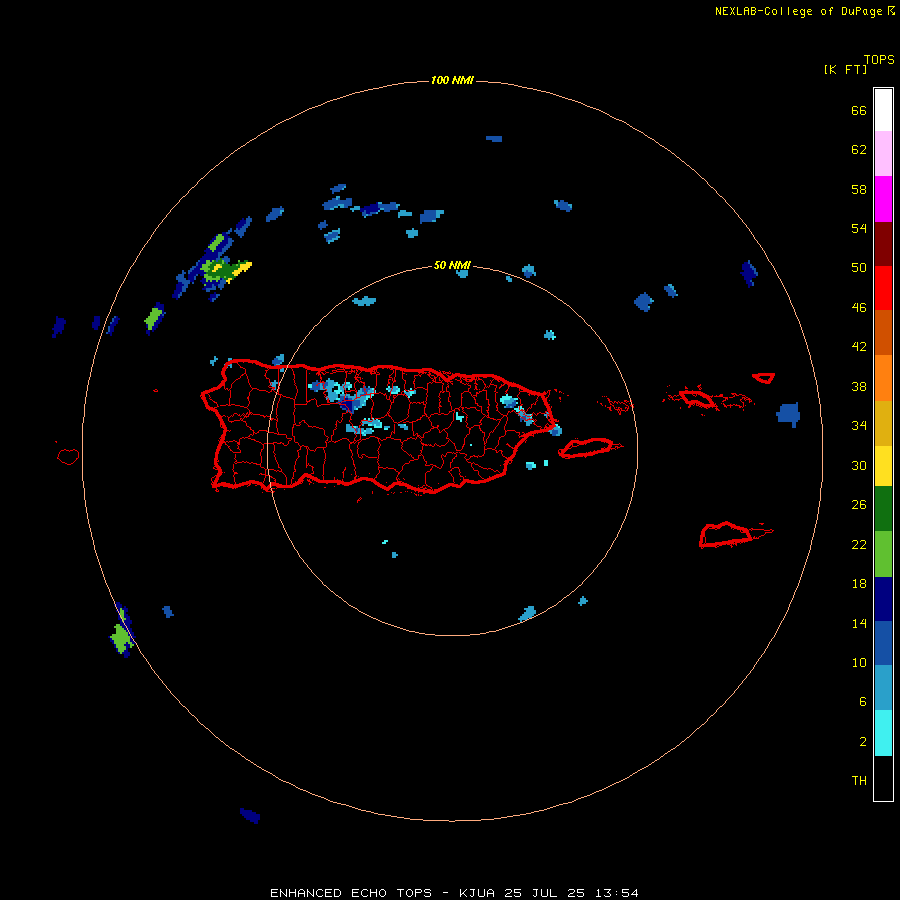Click the "62" legend value

pos(859,149)
